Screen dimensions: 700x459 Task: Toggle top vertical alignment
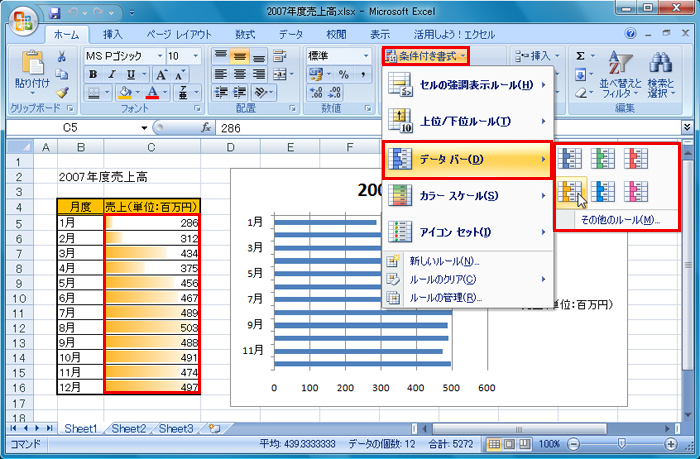point(221,56)
